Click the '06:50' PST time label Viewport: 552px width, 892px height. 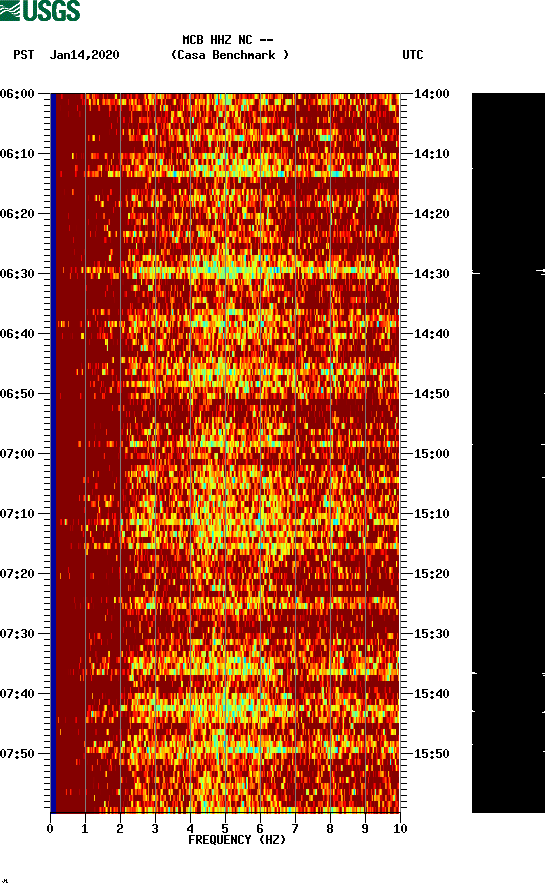click(18, 394)
